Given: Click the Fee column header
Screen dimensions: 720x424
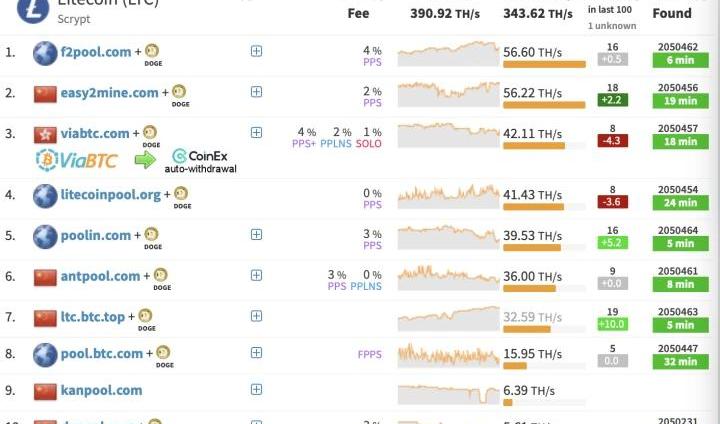Looking at the screenshot, I should 358,13.
